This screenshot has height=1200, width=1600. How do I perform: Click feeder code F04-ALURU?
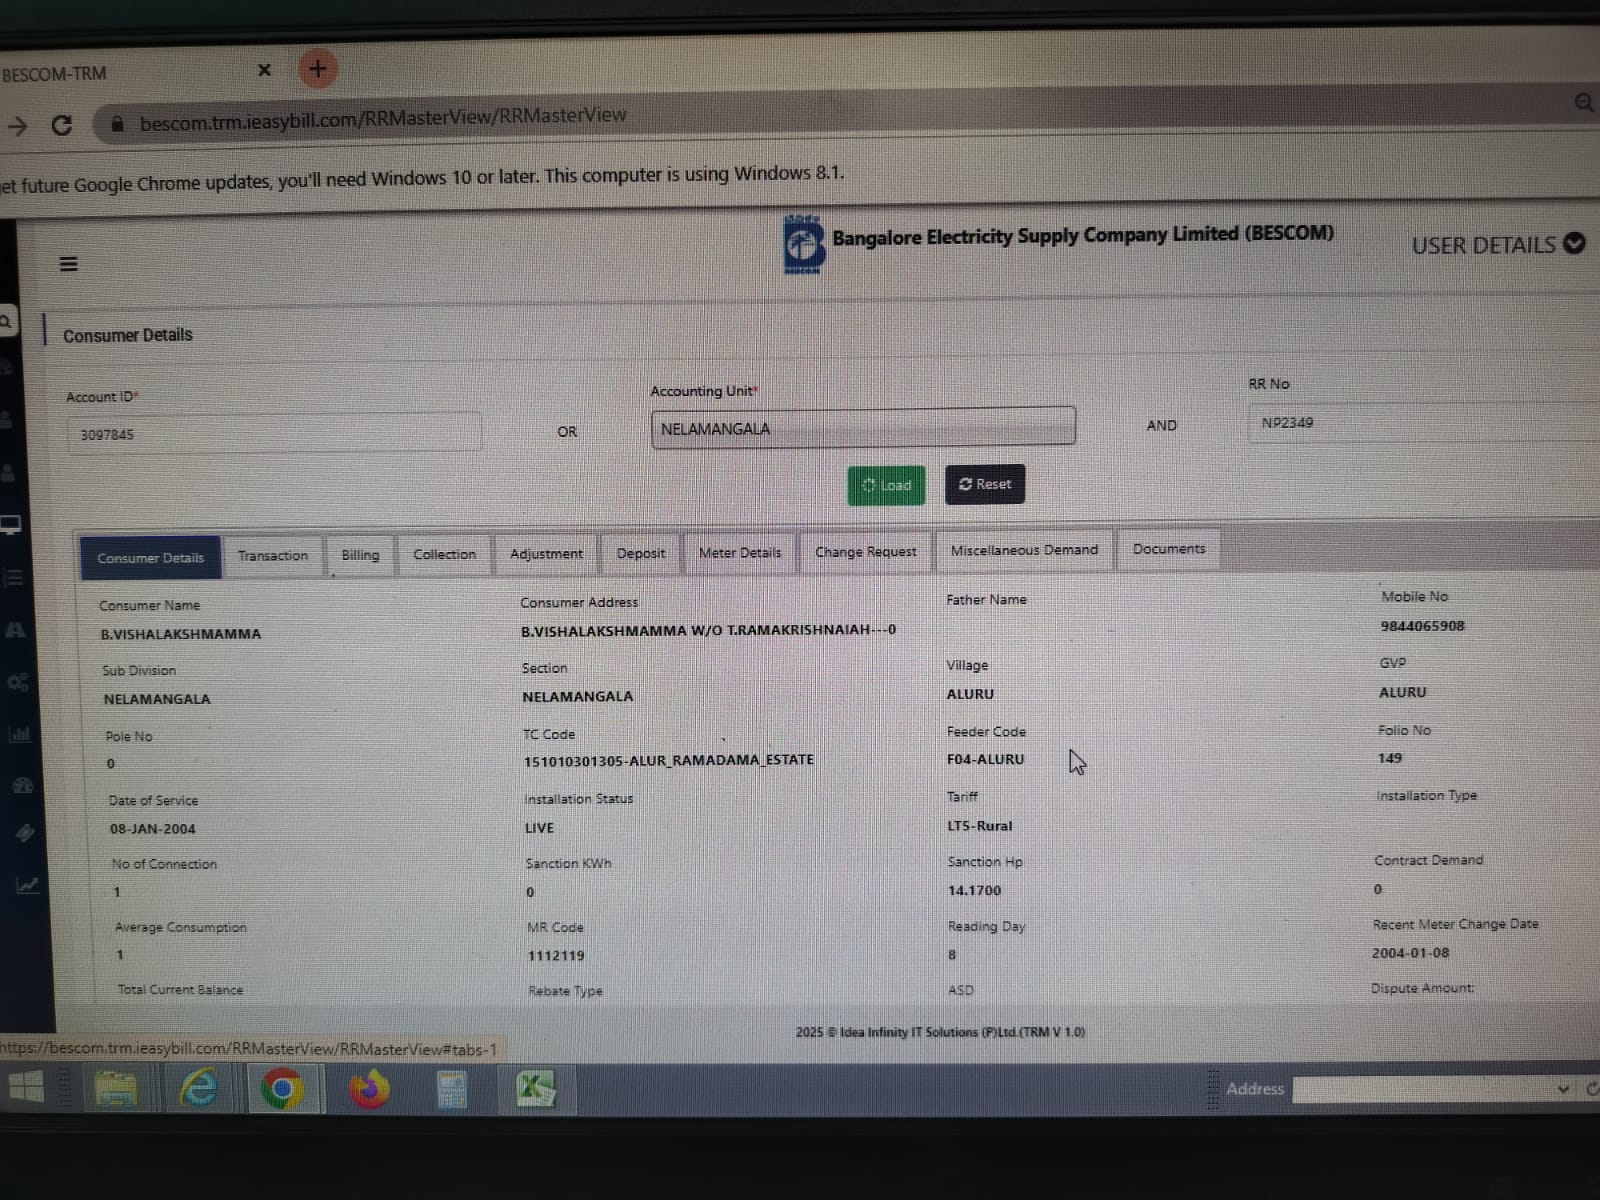point(986,759)
